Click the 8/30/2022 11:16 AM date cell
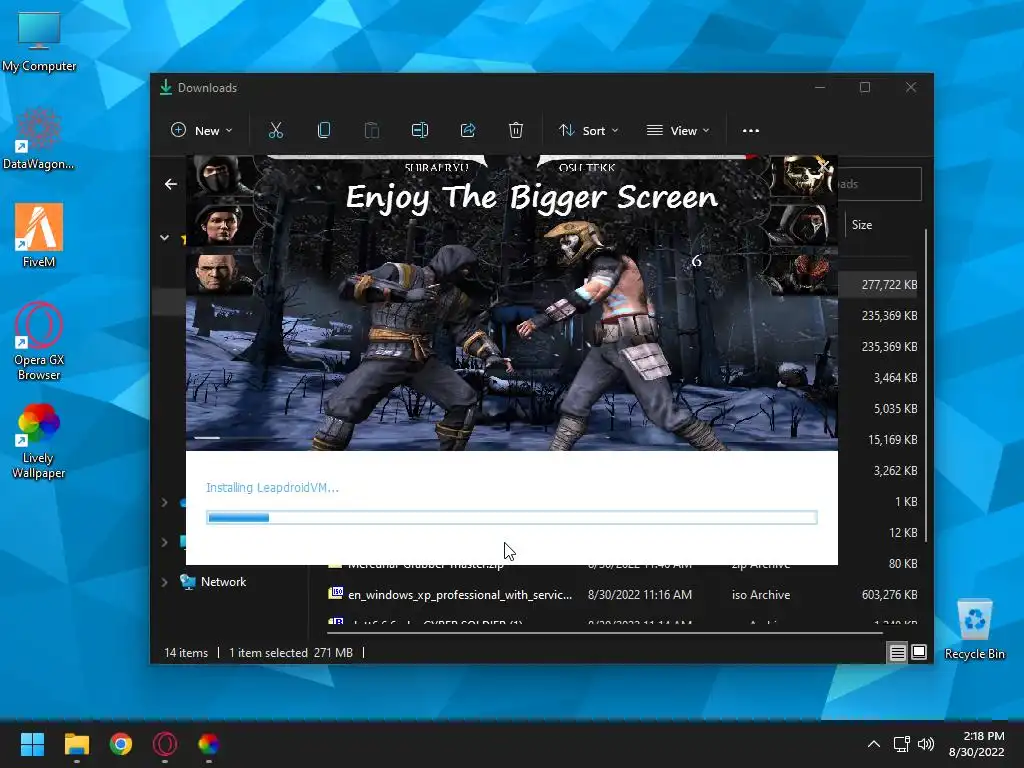The height and width of the screenshot is (768, 1024). [x=639, y=595]
